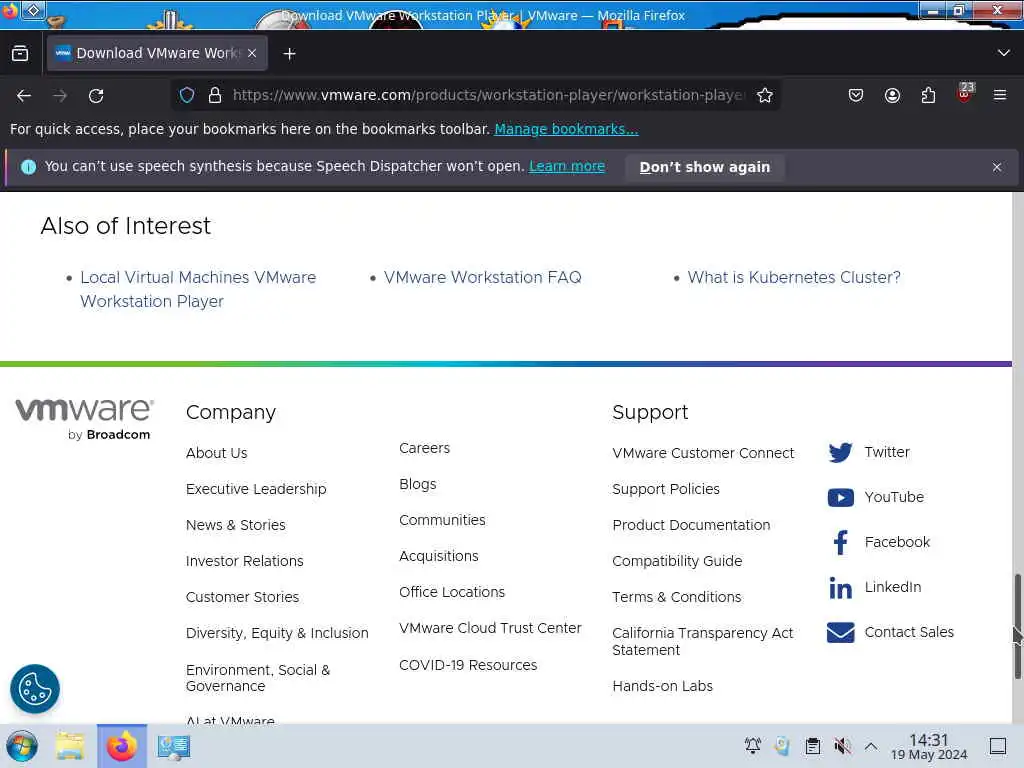This screenshot has width=1024, height=768.
Task: Open the Office Locations link
Action: click(452, 592)
